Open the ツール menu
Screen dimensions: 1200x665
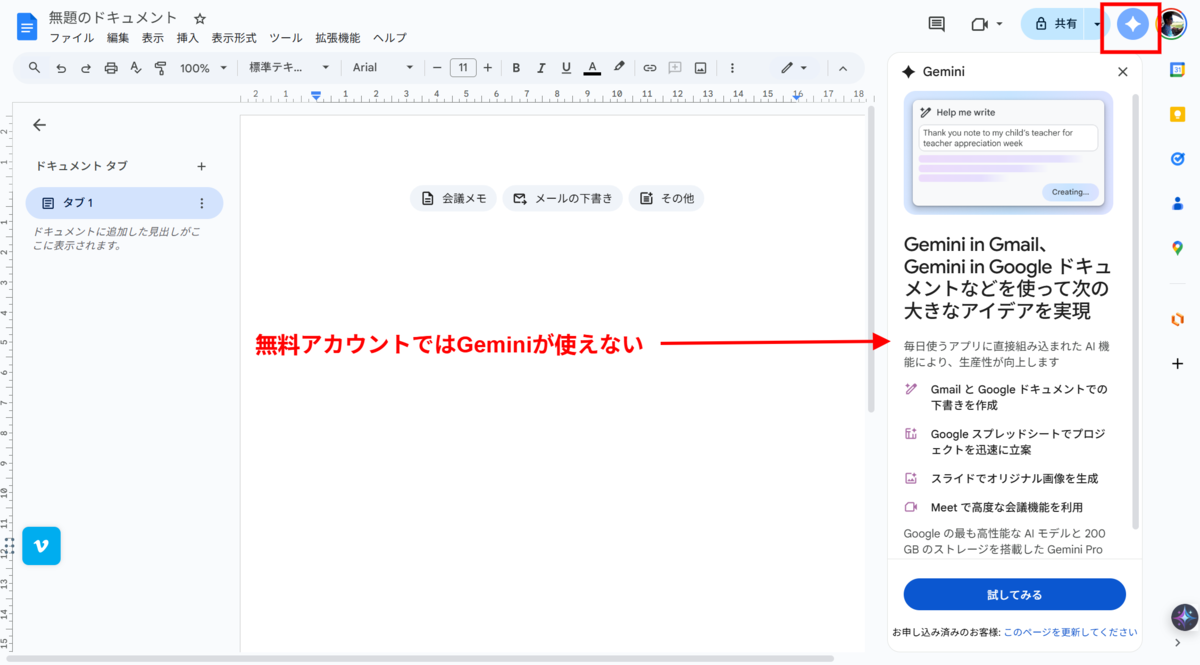tap(286, 38)
